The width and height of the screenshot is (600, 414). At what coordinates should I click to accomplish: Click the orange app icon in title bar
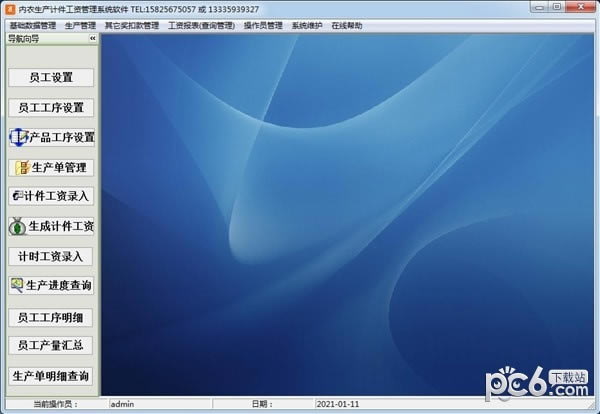pyautogui.click(x=10, y=9)
